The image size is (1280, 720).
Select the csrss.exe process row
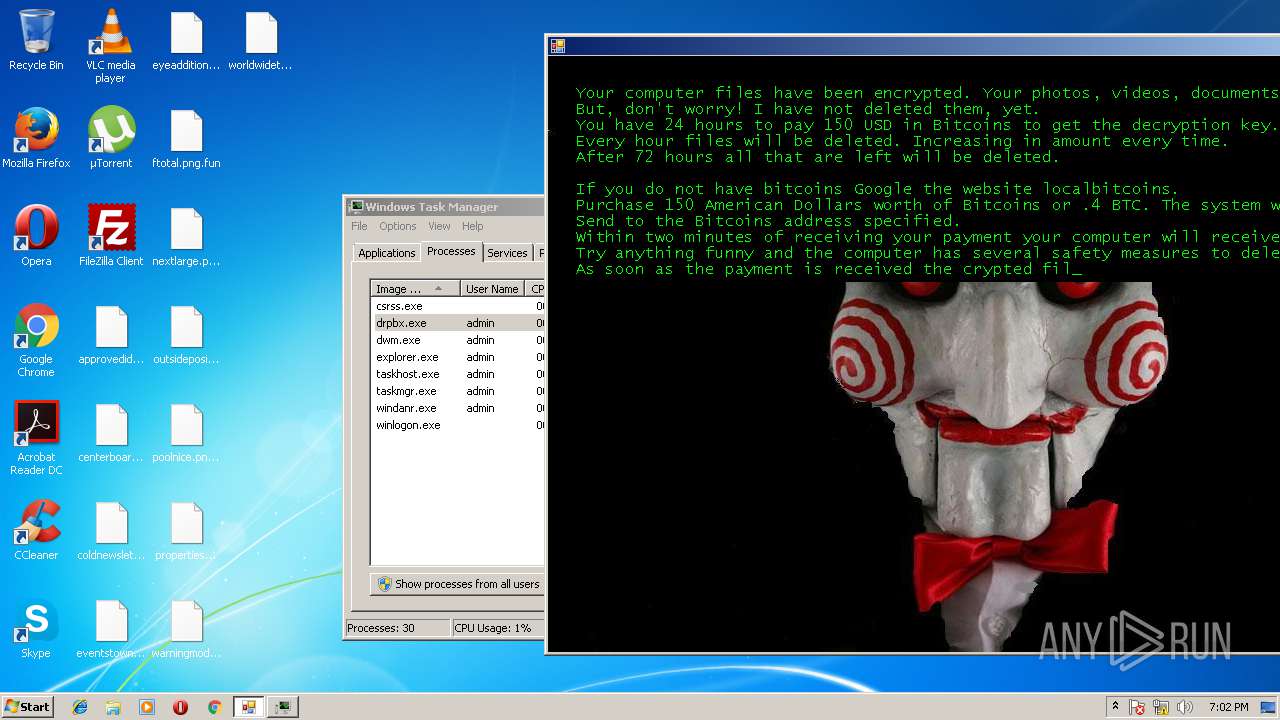[458, 306]
